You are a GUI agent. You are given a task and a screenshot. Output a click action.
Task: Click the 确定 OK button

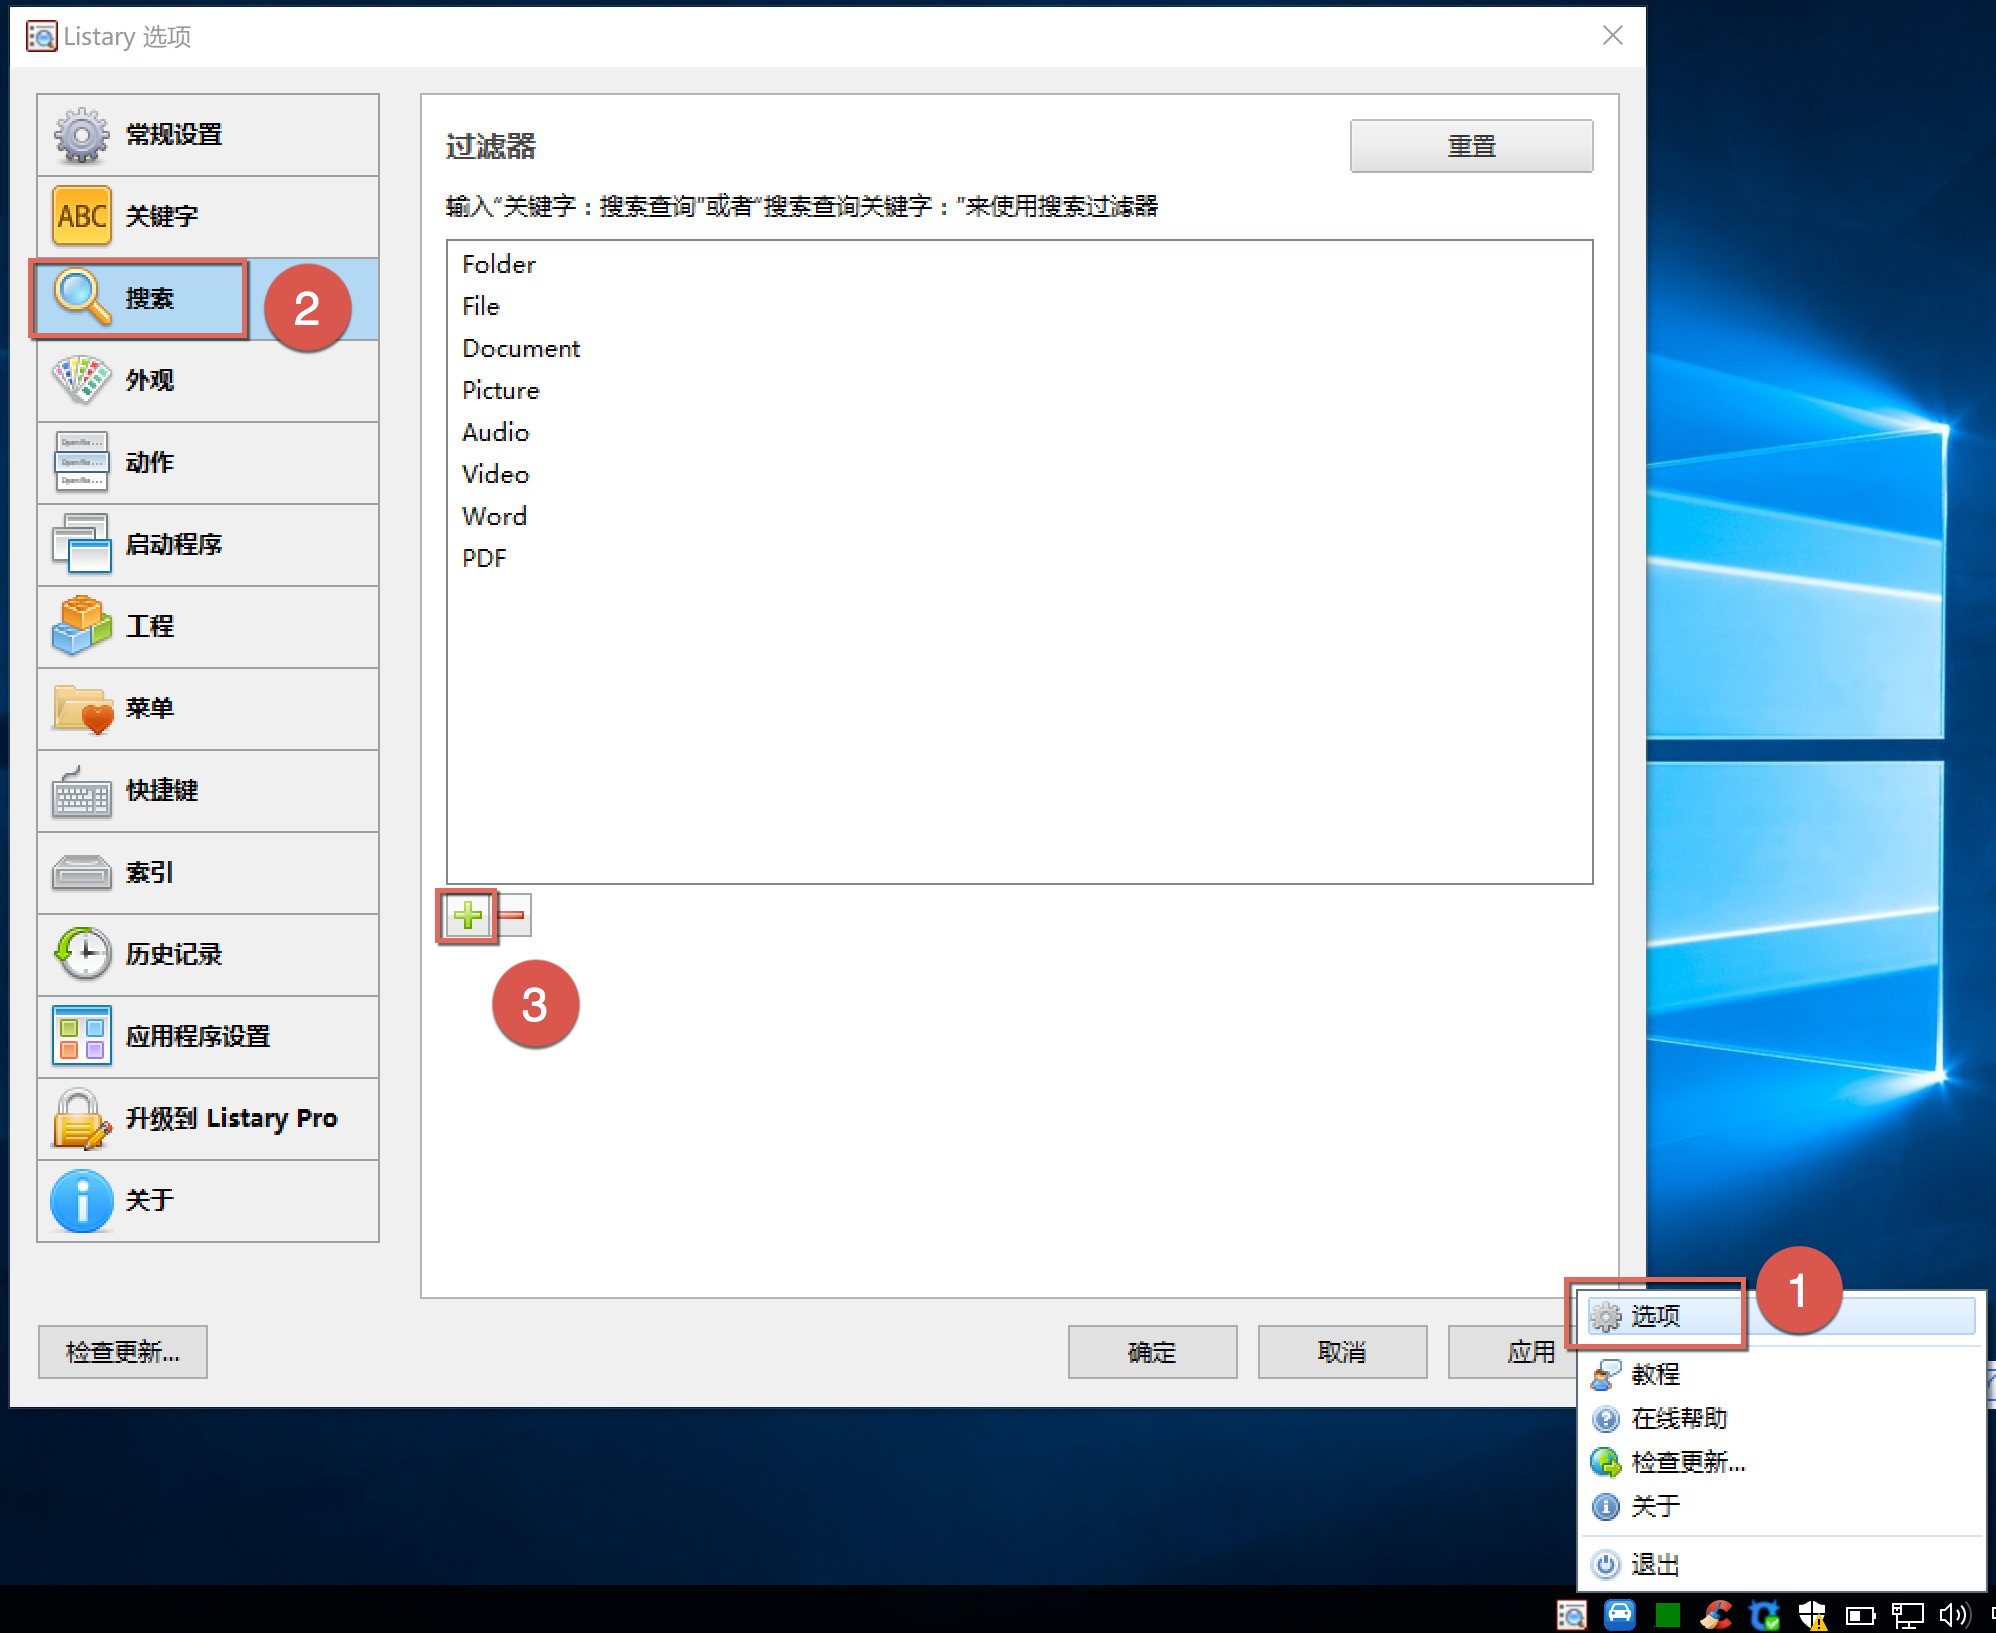(x=1152, y=1352)
